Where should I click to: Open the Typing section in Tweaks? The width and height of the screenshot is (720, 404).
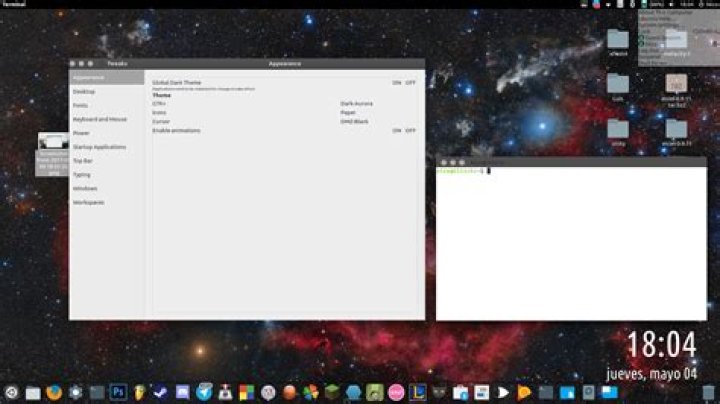click(107, 175)
